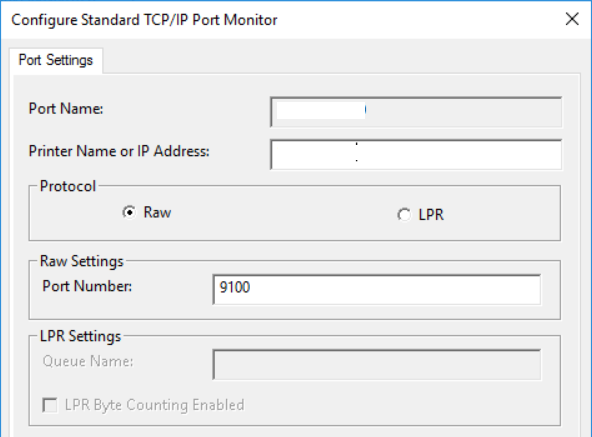Click the greyed "Queue Name:" label
This screenshot has height=437, width=592.
click(x=88, y=361)
